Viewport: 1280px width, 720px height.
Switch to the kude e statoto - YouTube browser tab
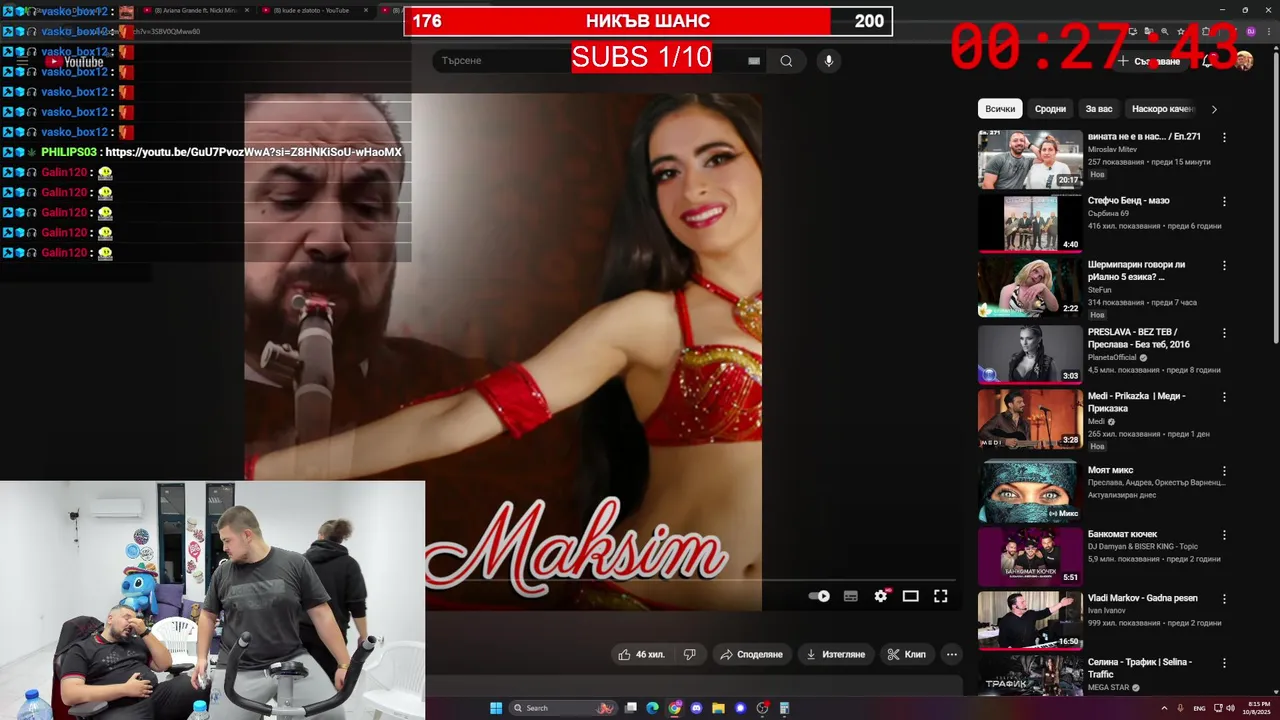(313, 10)
